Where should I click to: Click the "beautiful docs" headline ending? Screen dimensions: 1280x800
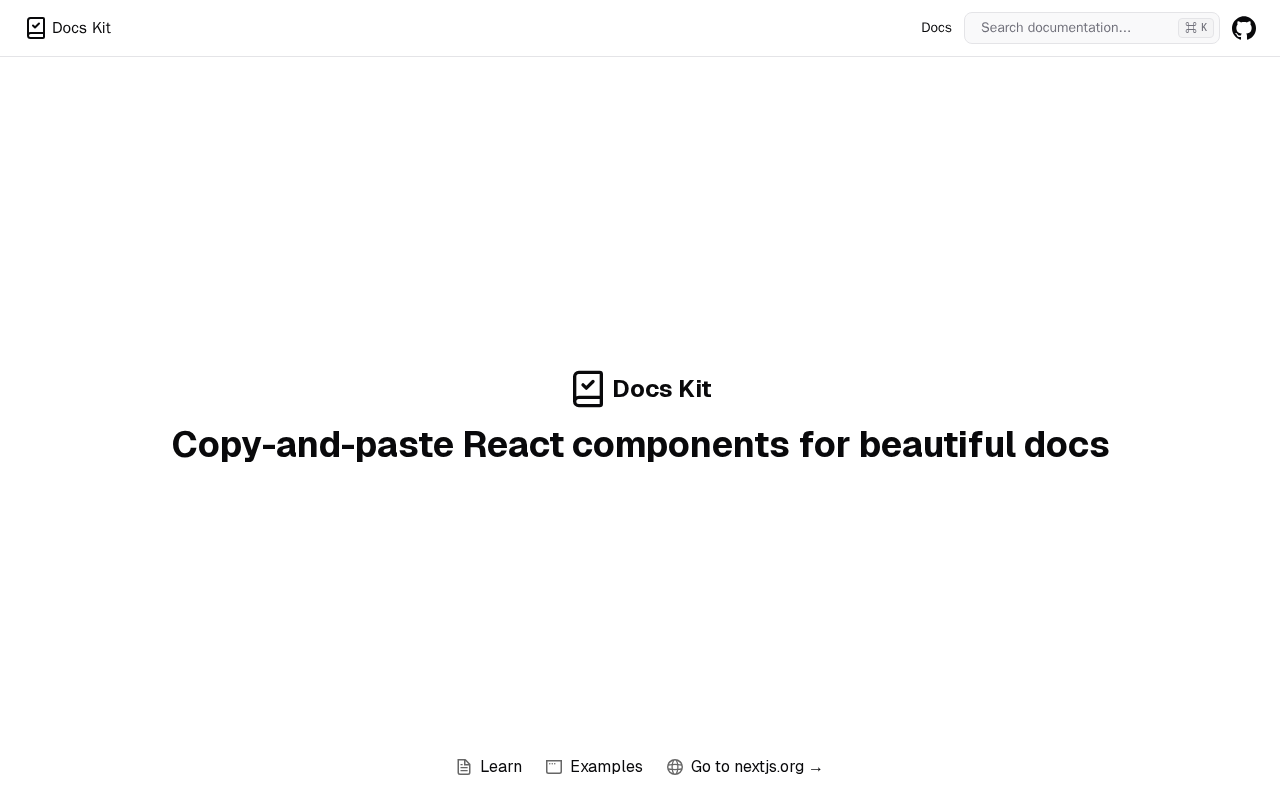pyautogui.click(x=983, y=444)
